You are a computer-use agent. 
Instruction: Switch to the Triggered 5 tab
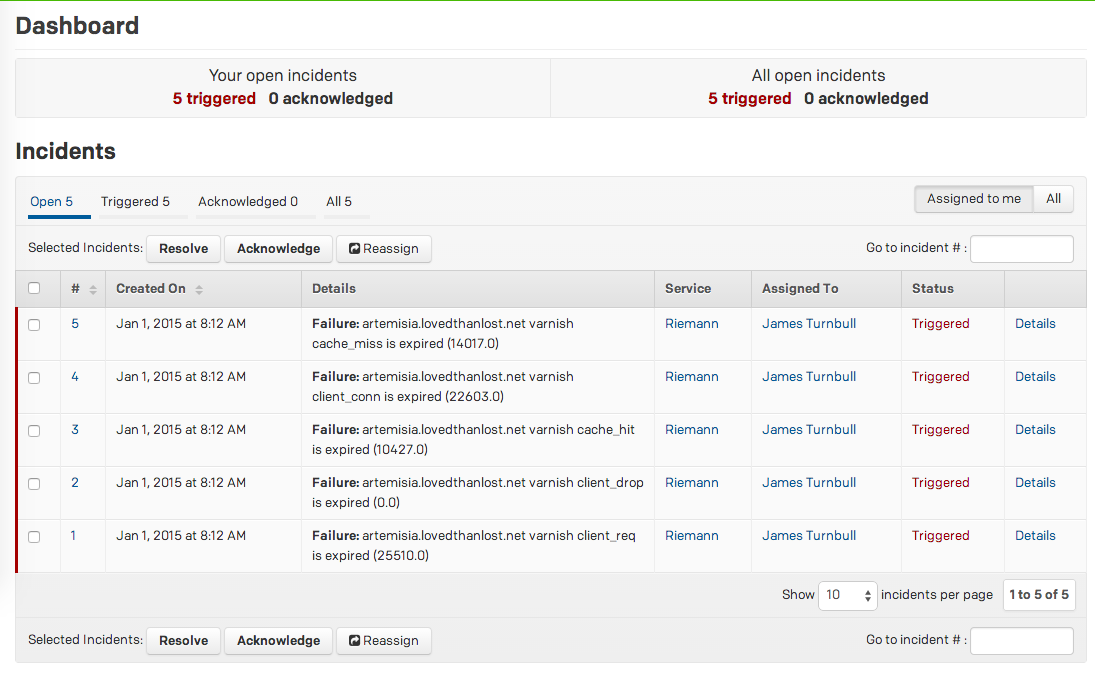coord(135,202)
